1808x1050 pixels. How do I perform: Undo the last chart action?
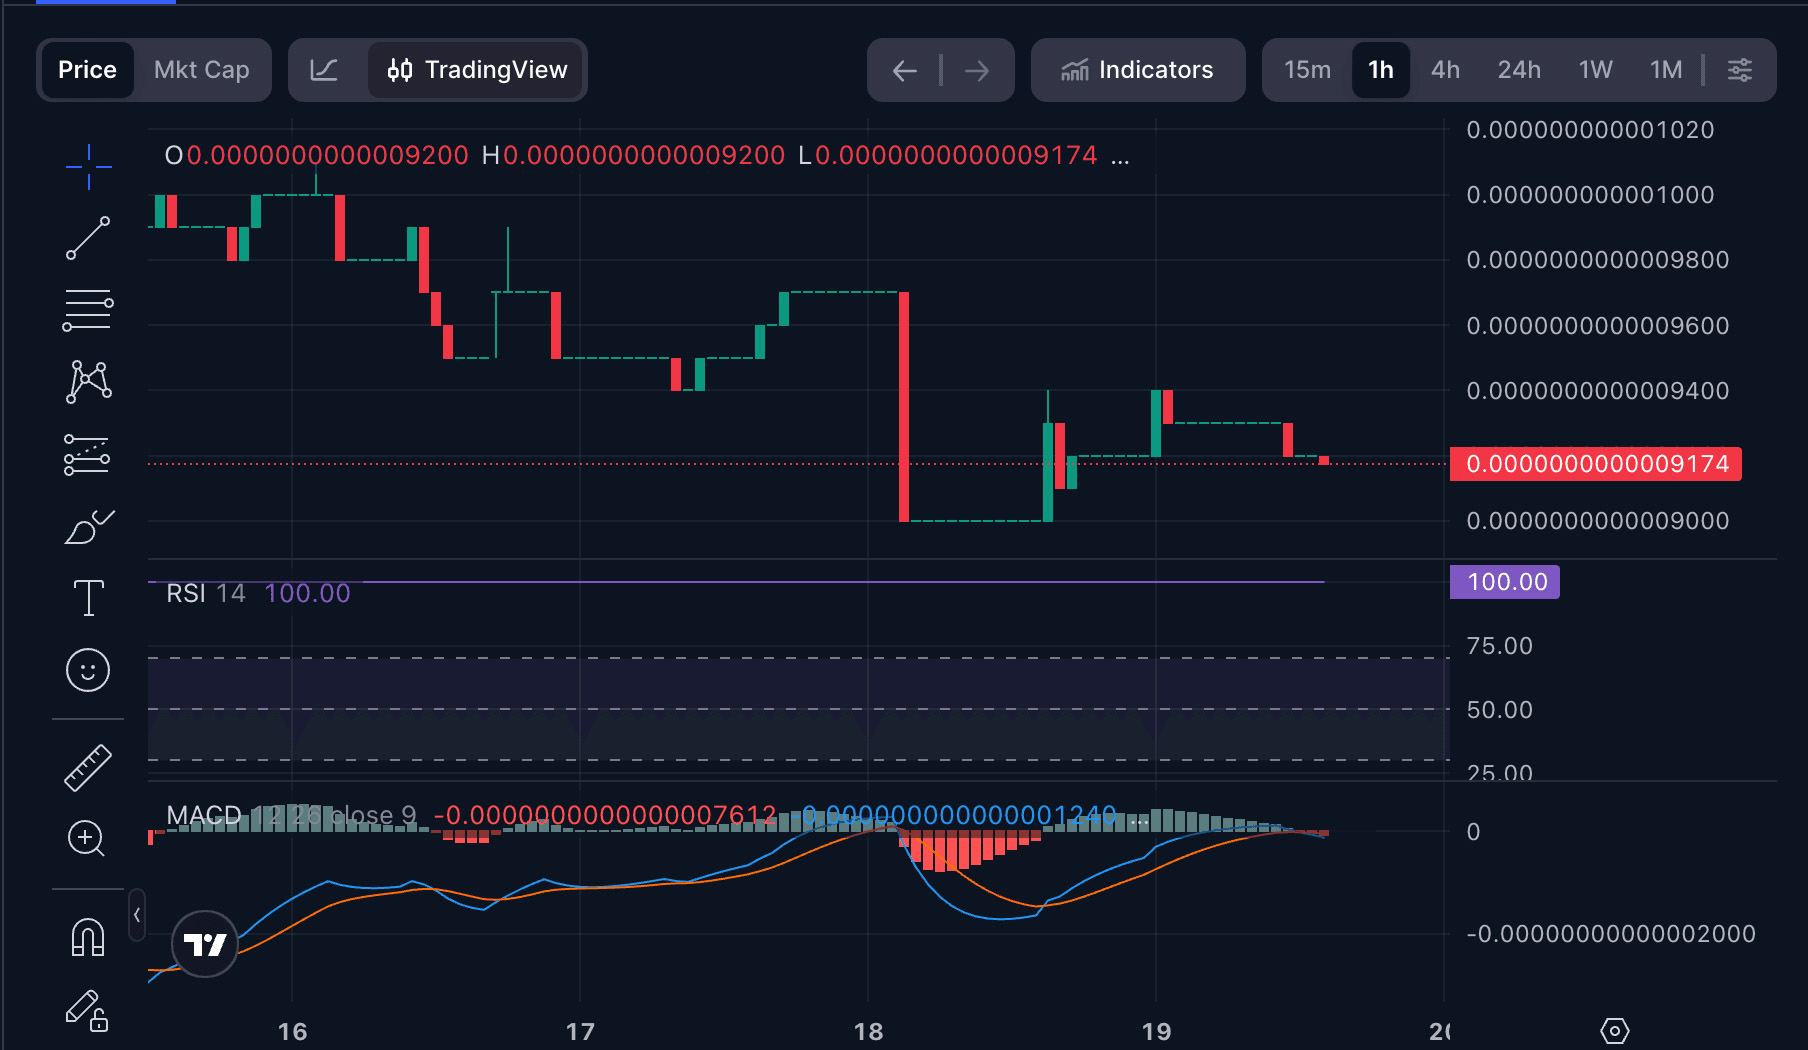[904, 70]
